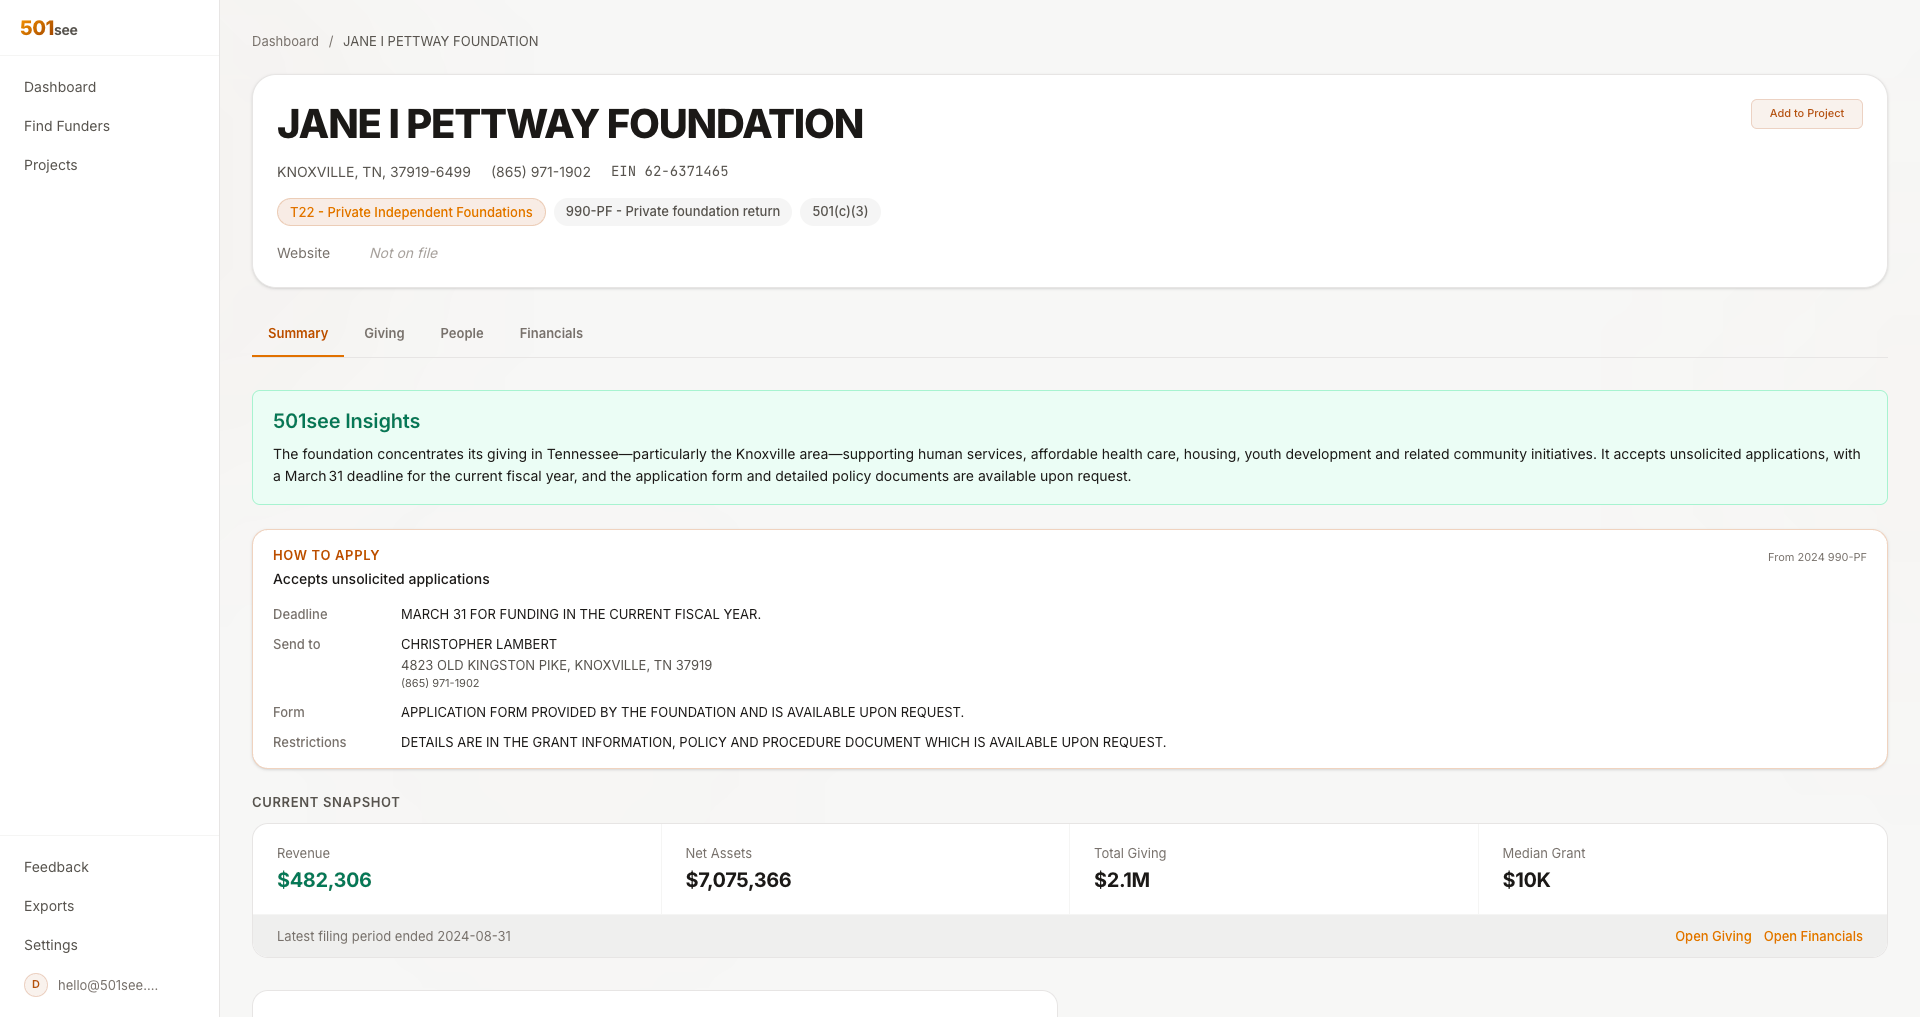
Task: Click the Revenue value $482,306
Action: tap(324, 880)
